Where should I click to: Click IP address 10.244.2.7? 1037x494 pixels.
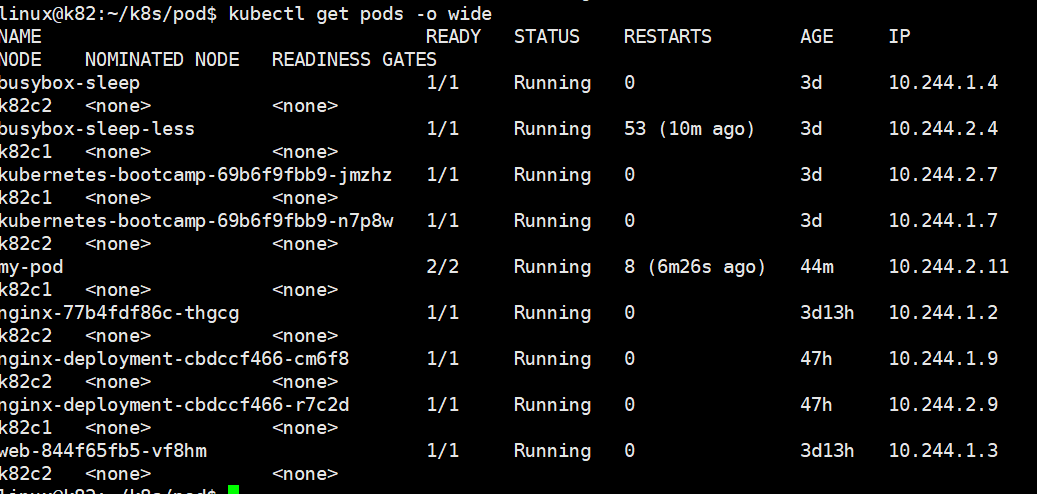point(943,175)
